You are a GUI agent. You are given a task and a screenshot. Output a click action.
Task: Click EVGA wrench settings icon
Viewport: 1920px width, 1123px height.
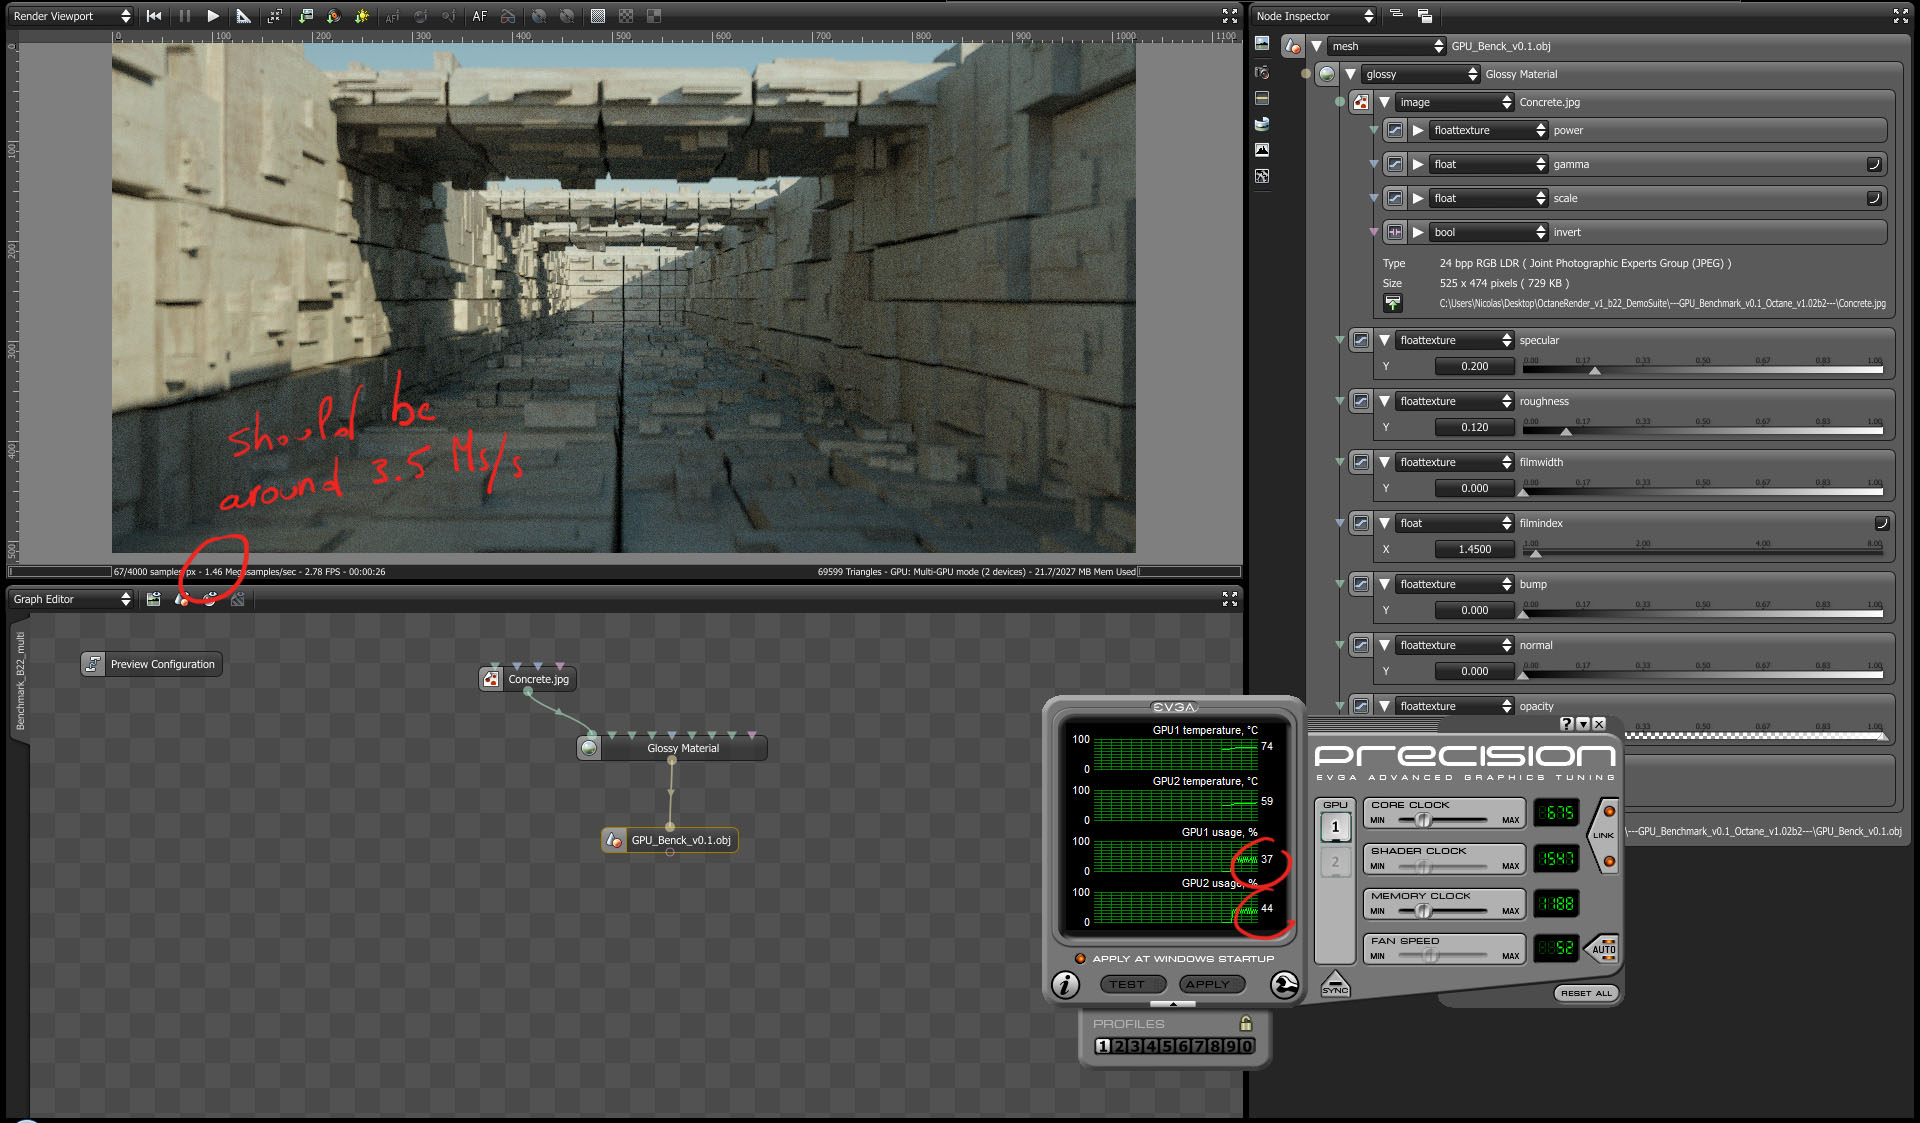point(1284,985)
